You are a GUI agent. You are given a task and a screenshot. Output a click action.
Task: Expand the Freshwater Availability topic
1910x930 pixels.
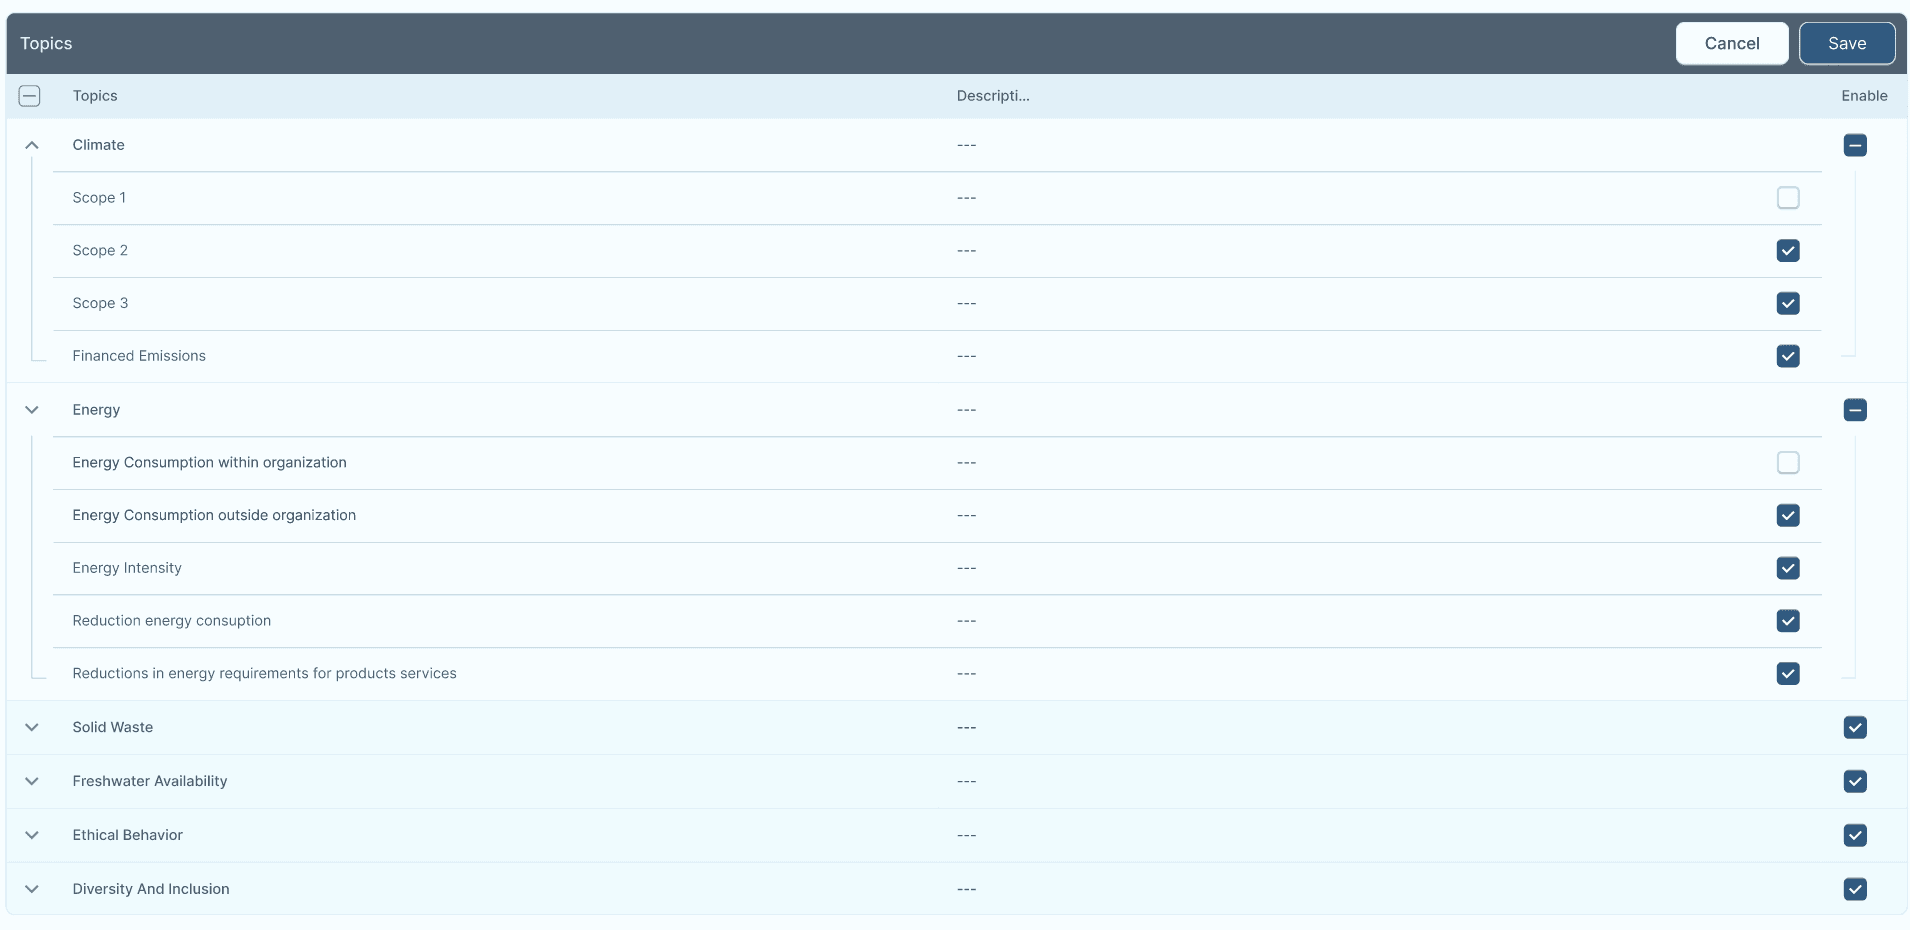point(32,782)
